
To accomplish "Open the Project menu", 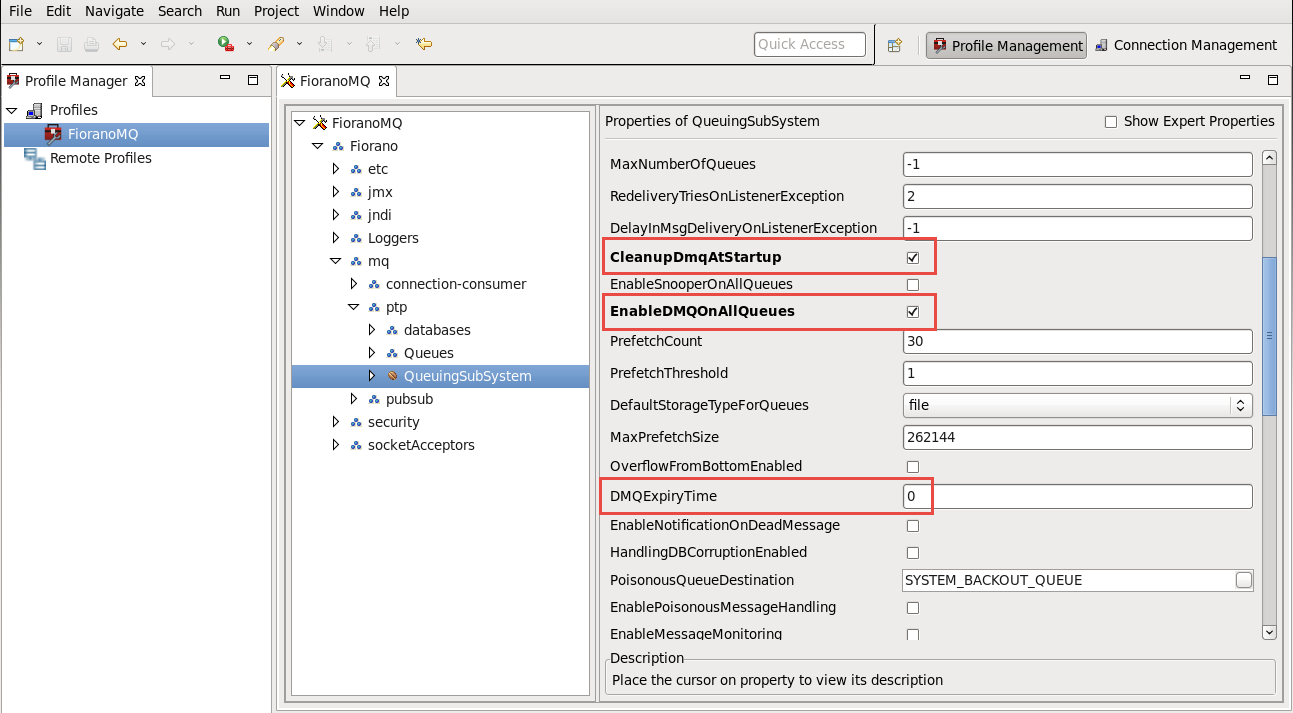I will pos(276,11).
